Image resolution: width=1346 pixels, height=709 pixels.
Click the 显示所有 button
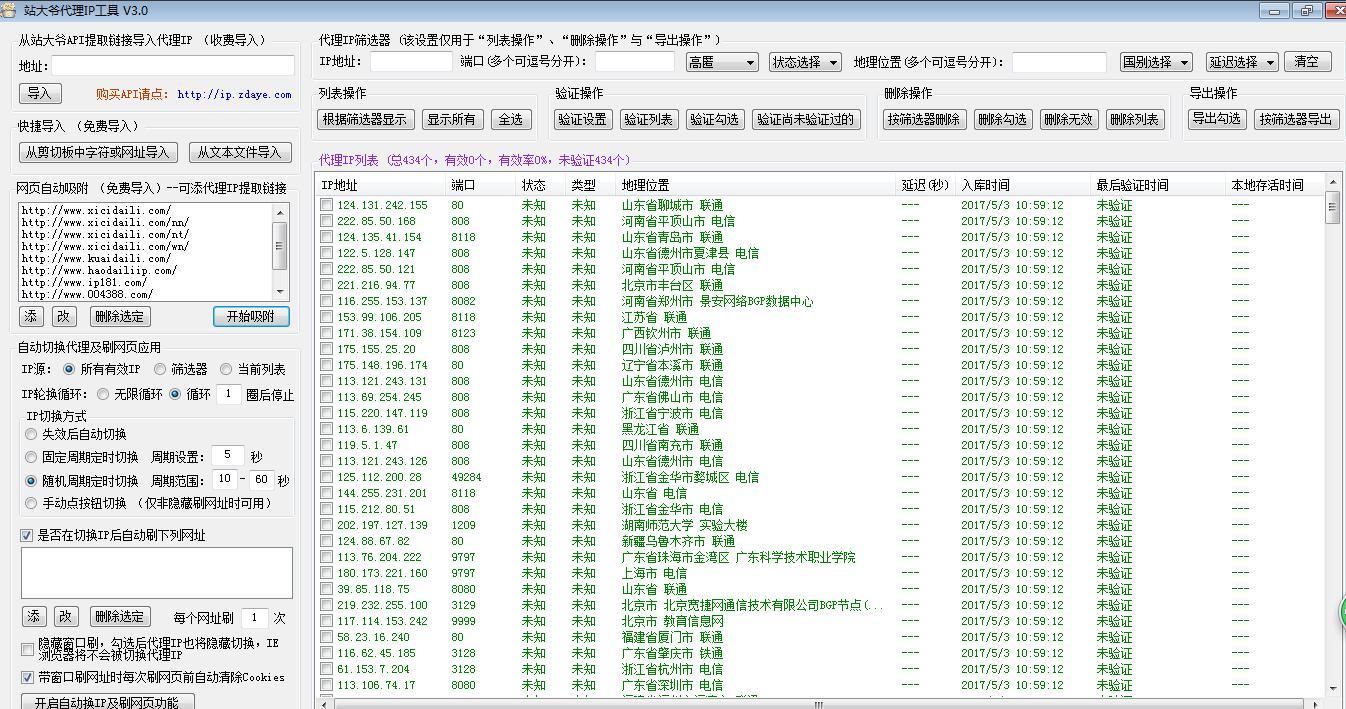tap(451, 119)
